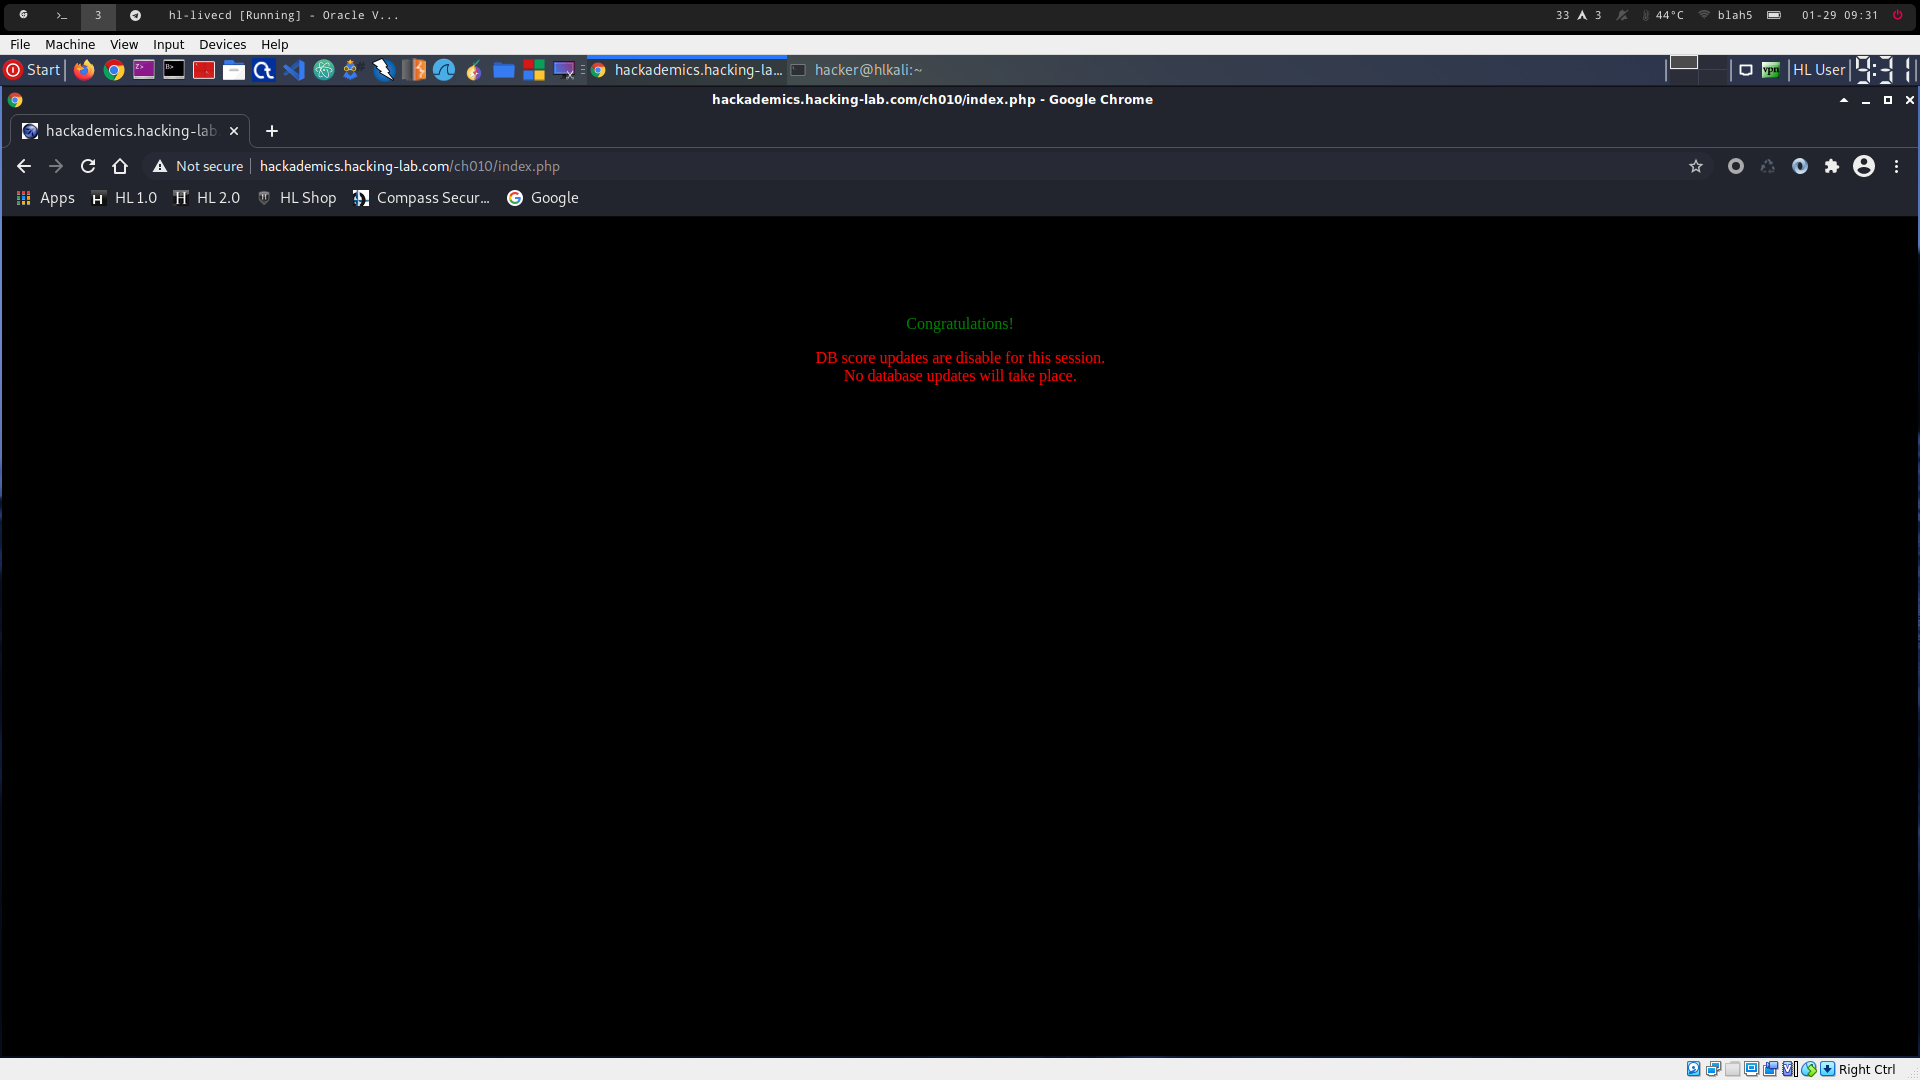The width and height of the screenshot is (1920, 1080).
Task: Open Chrome three-dot menu
Action: [x=1896, y=166]
